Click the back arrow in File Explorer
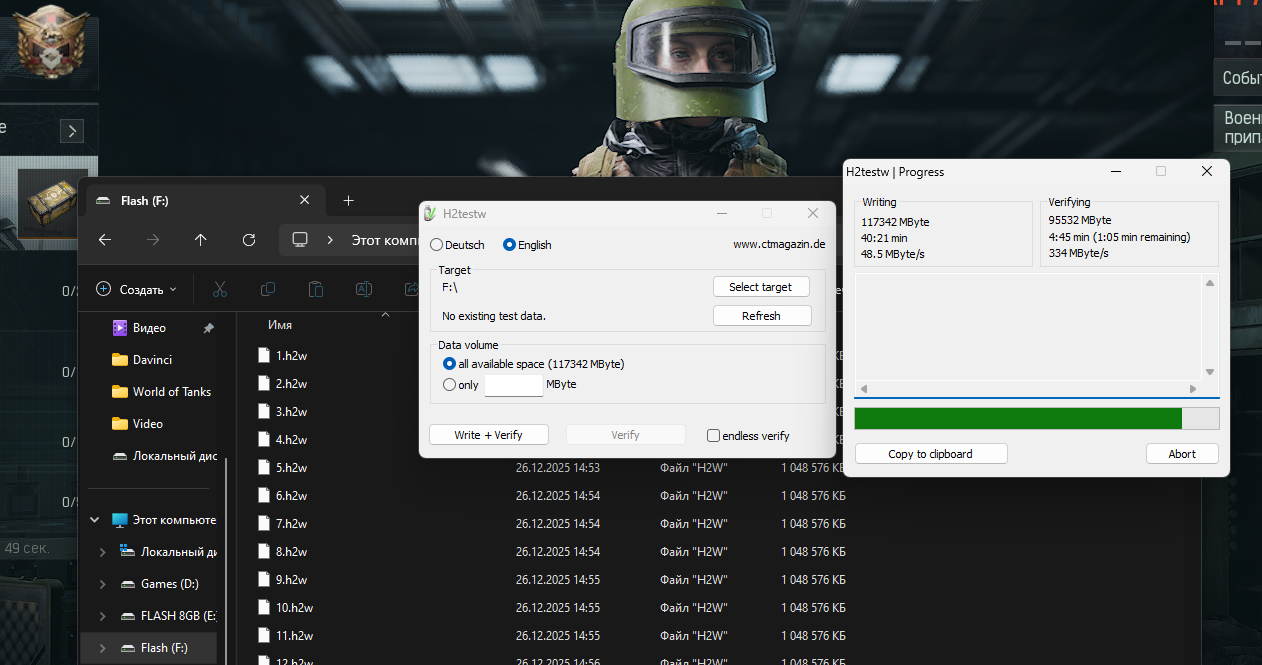1262x665 pixels. [x=105, y=240]
